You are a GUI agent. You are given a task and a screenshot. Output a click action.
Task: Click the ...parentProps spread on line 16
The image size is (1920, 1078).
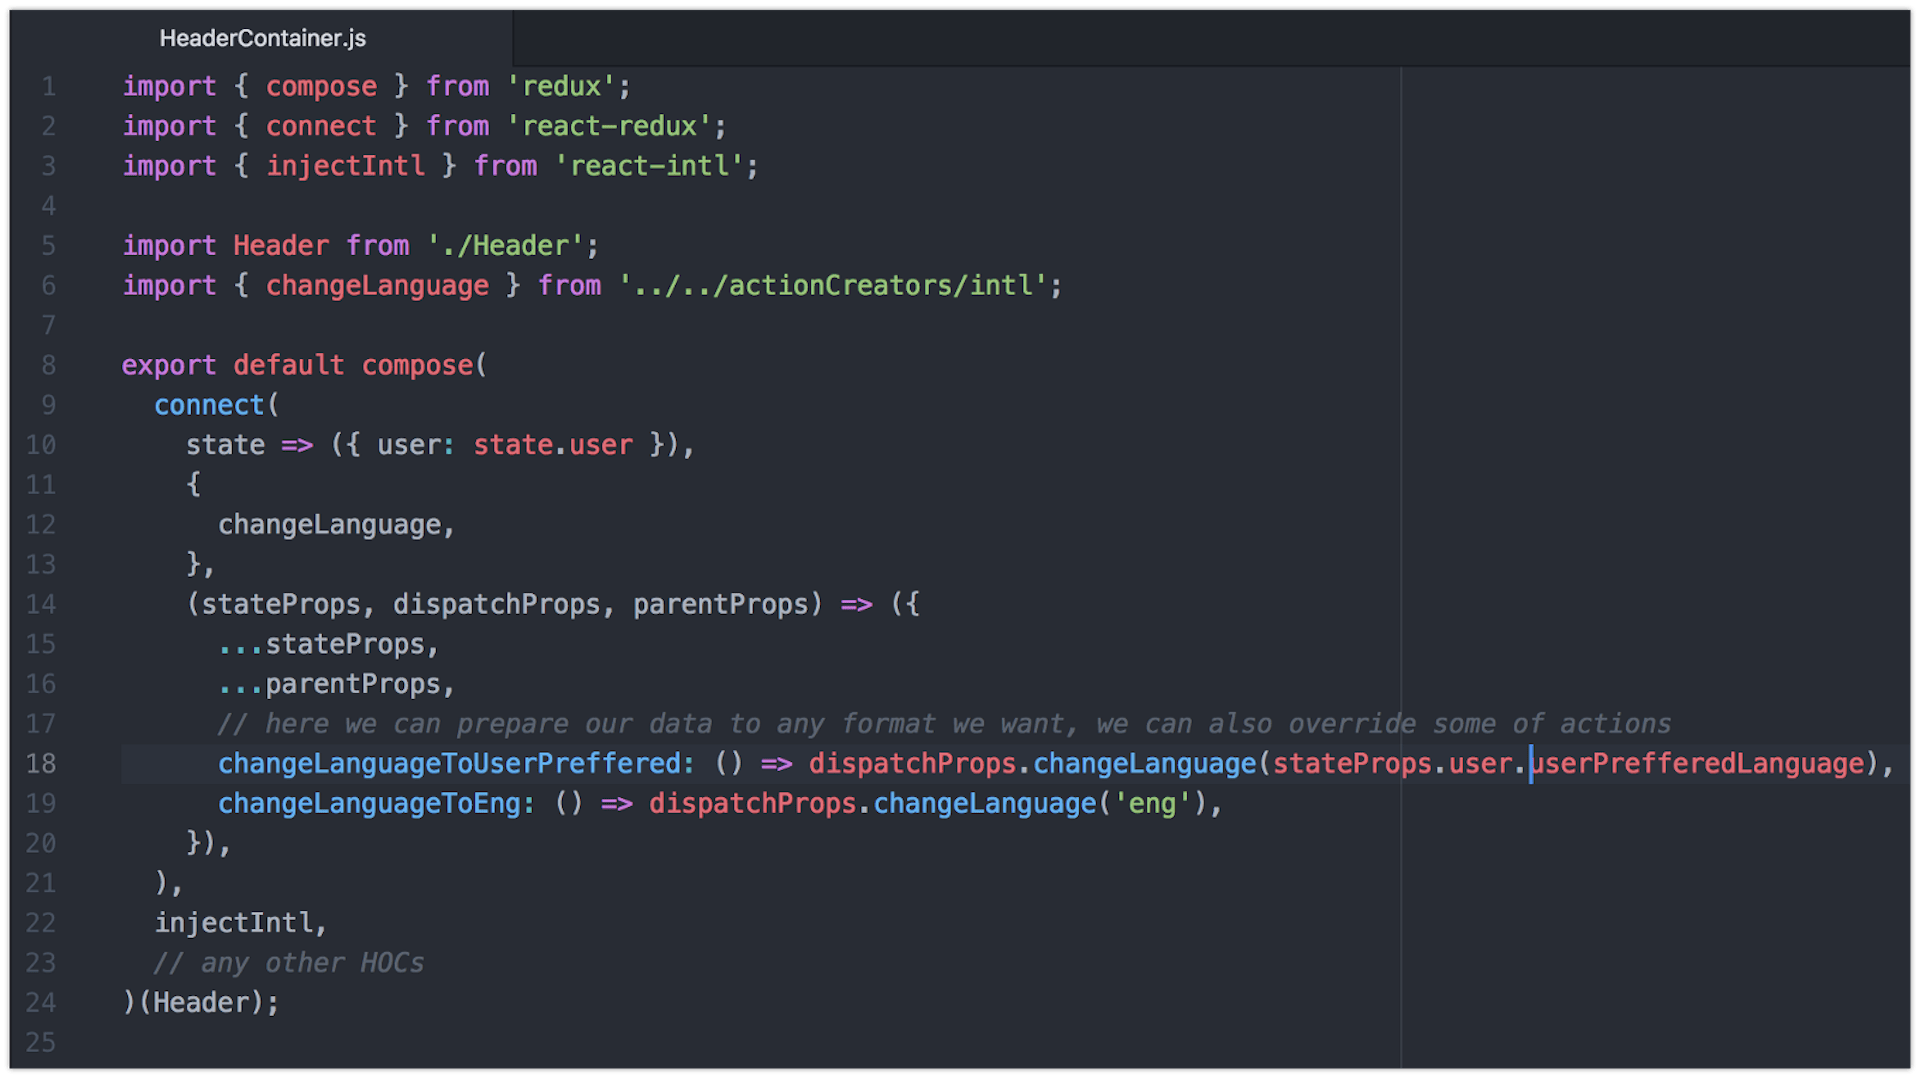click(330, 685)
